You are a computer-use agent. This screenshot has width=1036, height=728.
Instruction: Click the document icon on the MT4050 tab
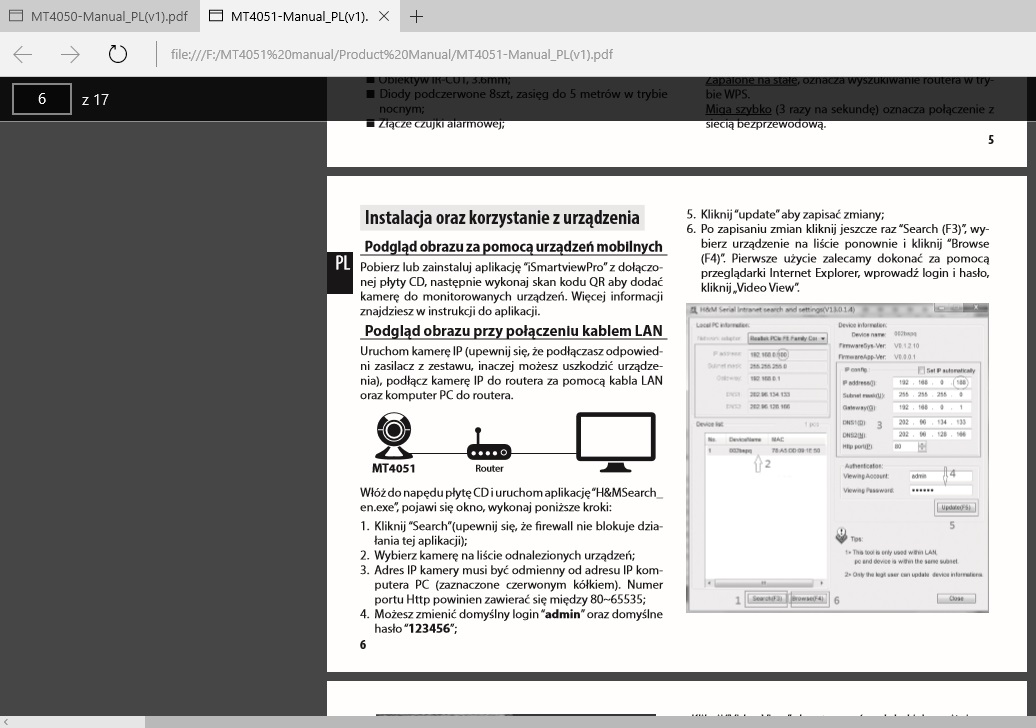[15, 16]
